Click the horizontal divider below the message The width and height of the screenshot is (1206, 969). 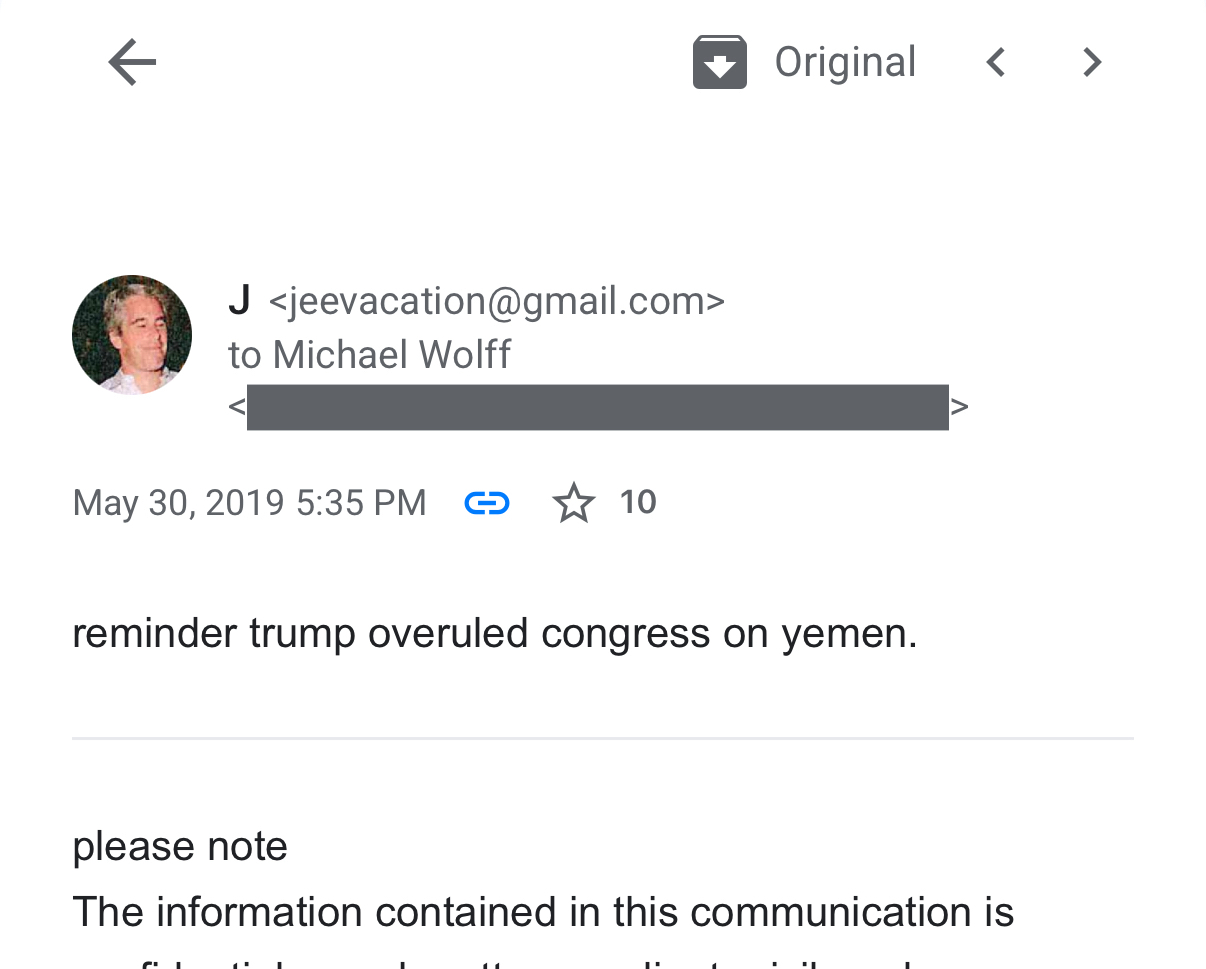pyautogui.click(x=602, y=739)
